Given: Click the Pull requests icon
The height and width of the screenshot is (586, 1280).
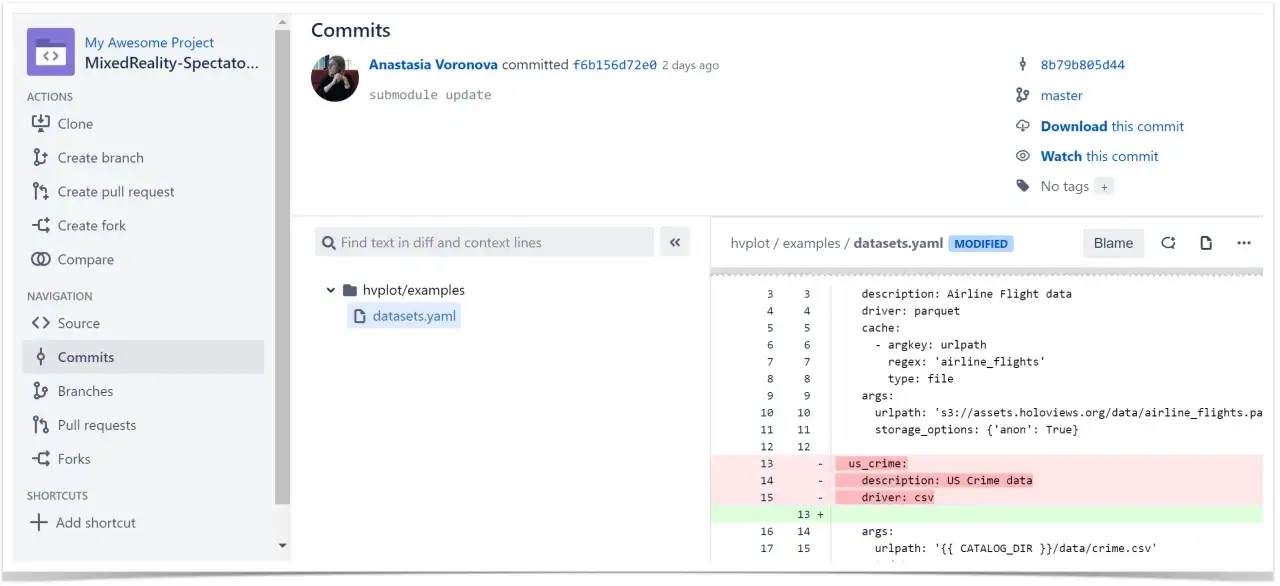Looking at the screenshot, I should (40, 425).
